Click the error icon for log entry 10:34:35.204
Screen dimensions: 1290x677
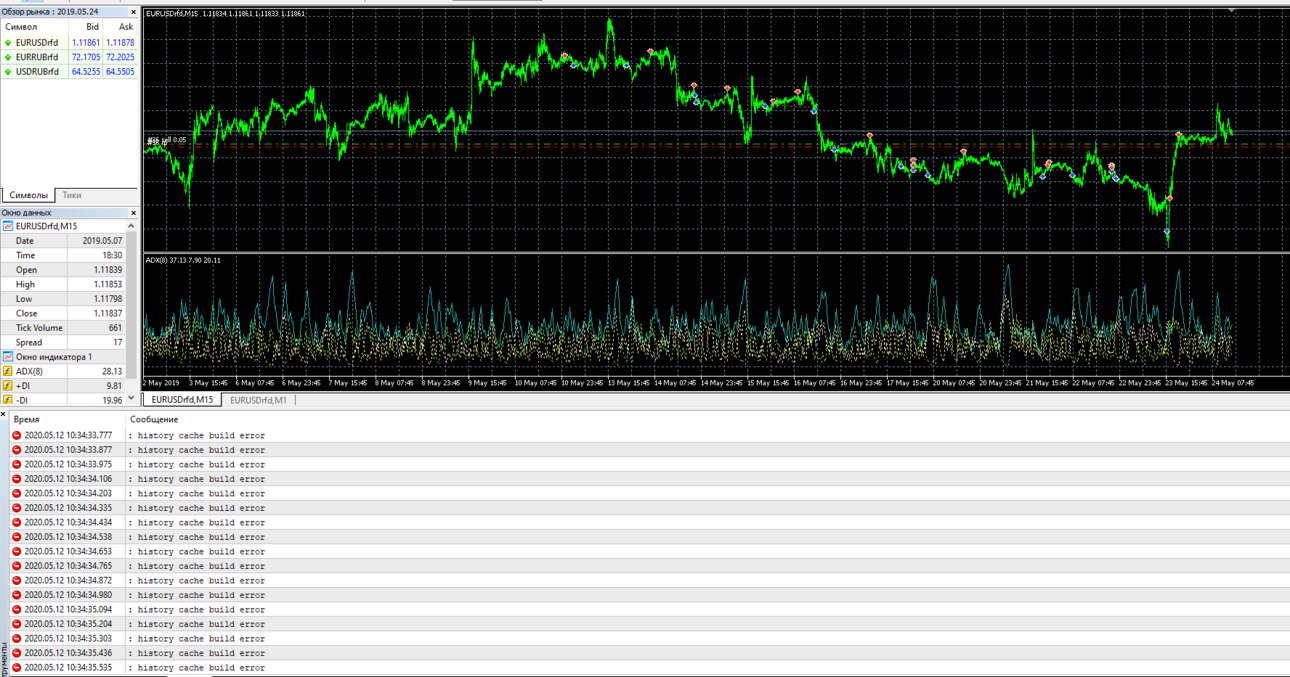17,624
